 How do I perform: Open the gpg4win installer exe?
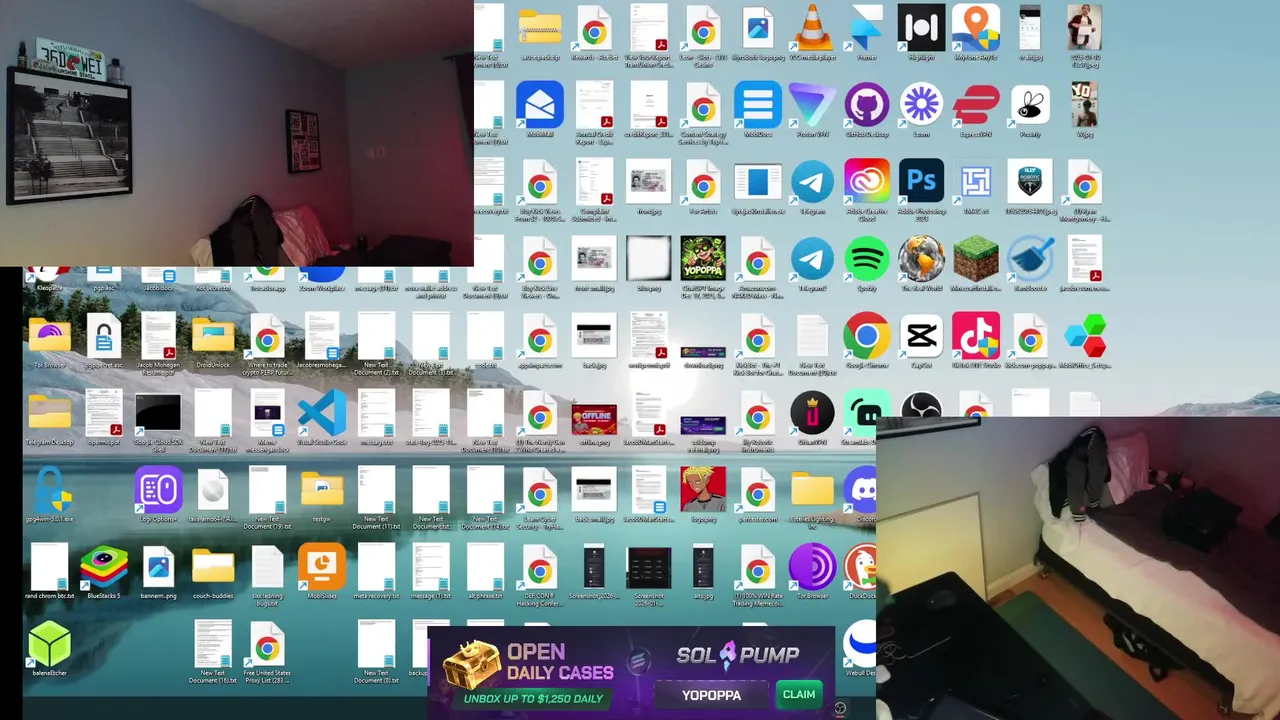tap(49, 491)
